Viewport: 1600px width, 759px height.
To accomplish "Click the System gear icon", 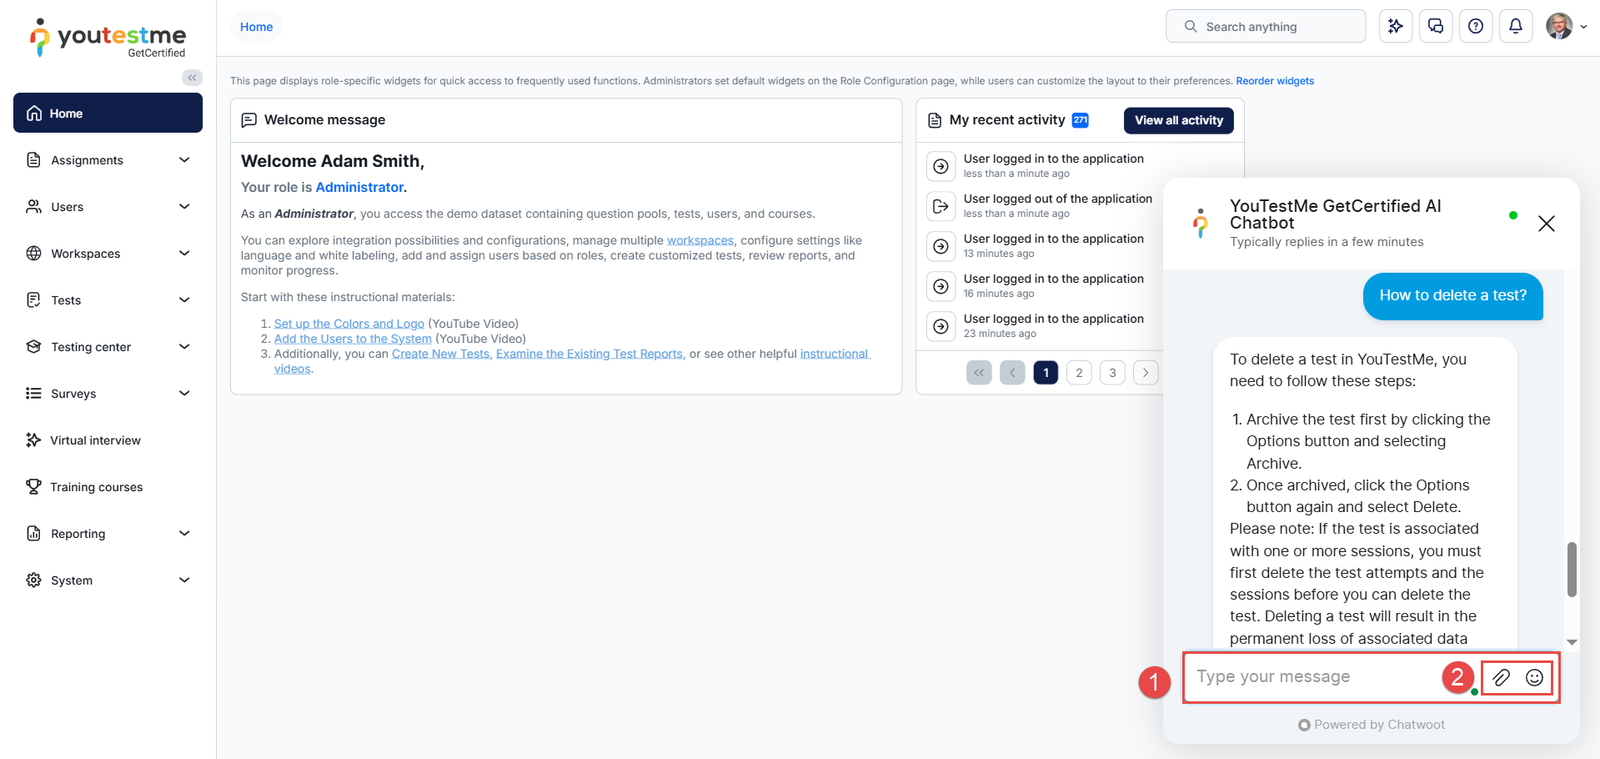I will 34,580.
